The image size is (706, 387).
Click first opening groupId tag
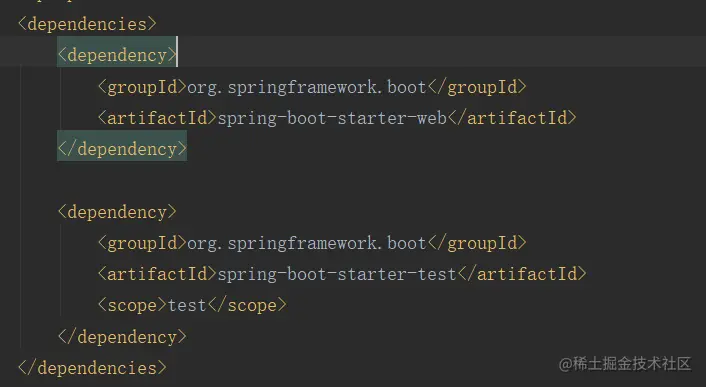pyautogui.click(x=142, y=87)
